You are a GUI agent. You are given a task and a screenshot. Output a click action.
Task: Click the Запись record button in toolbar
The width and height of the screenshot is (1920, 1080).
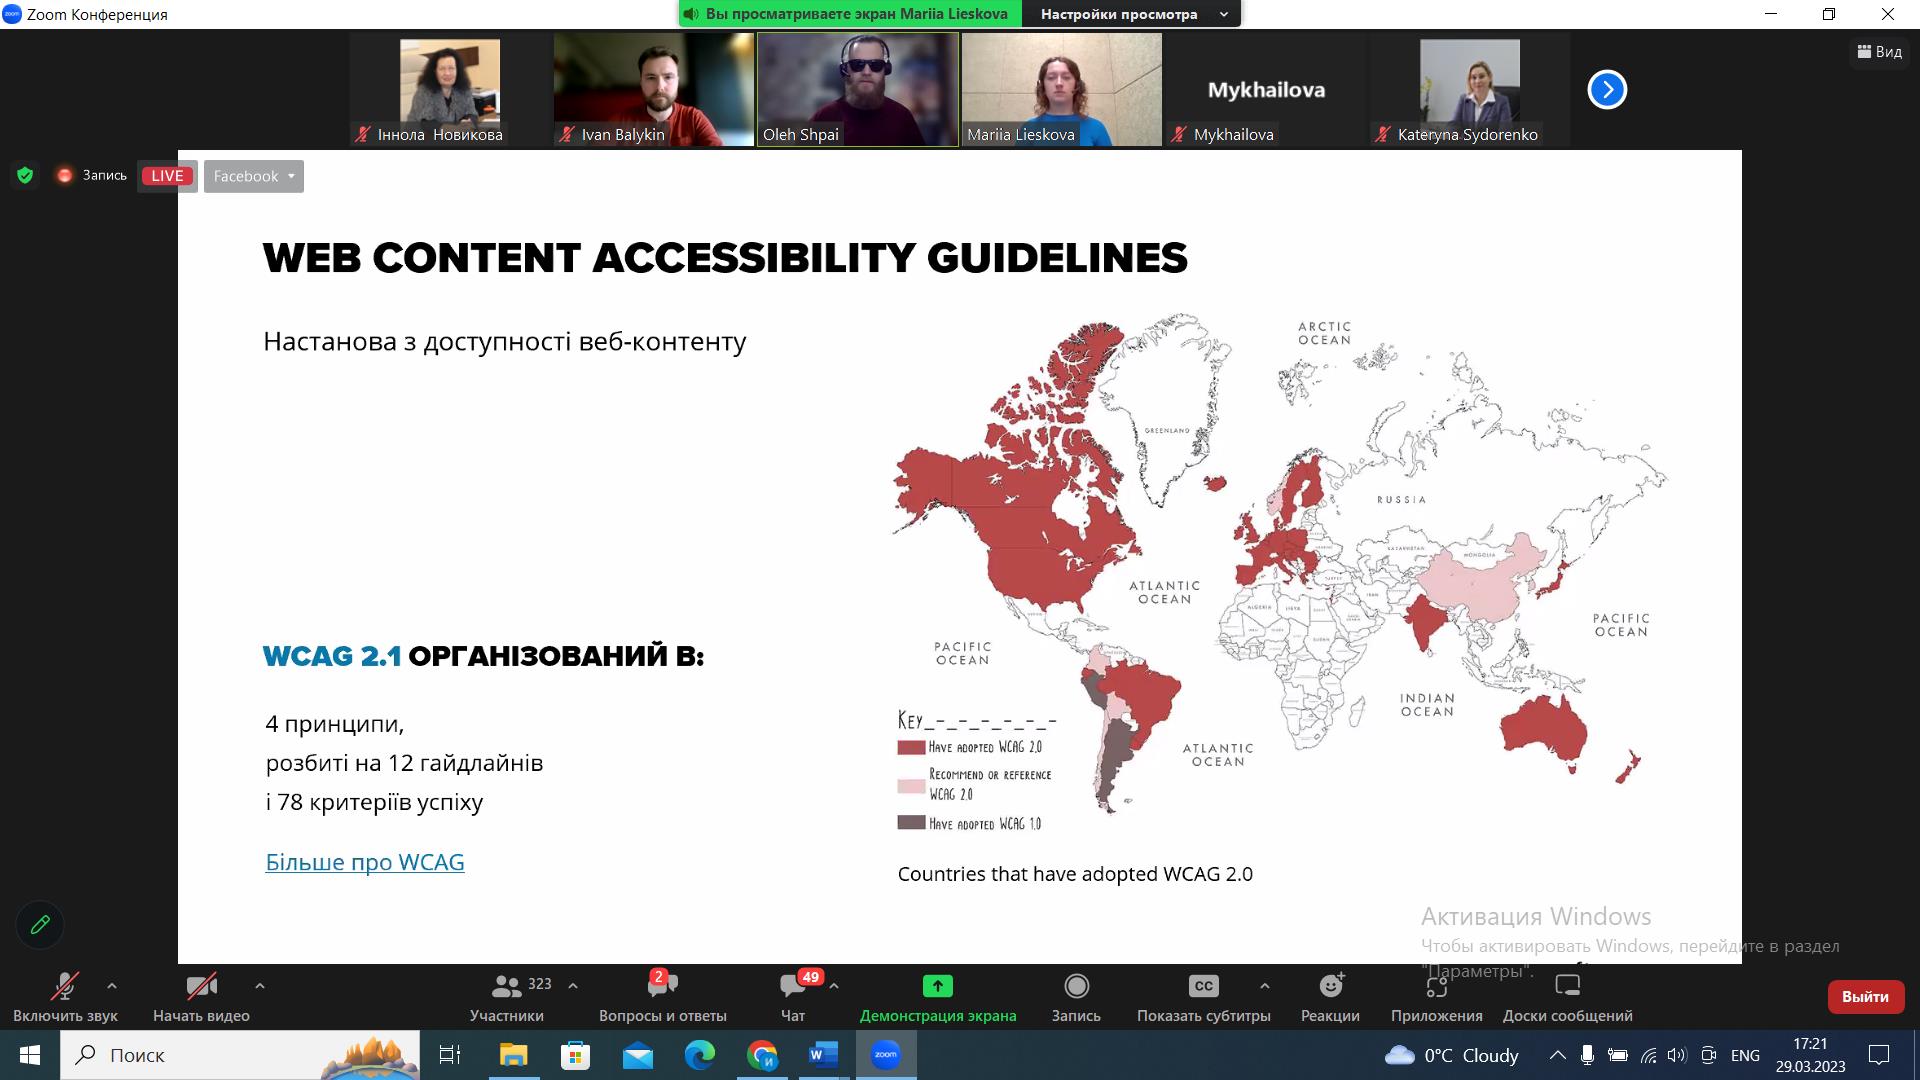1076,997
